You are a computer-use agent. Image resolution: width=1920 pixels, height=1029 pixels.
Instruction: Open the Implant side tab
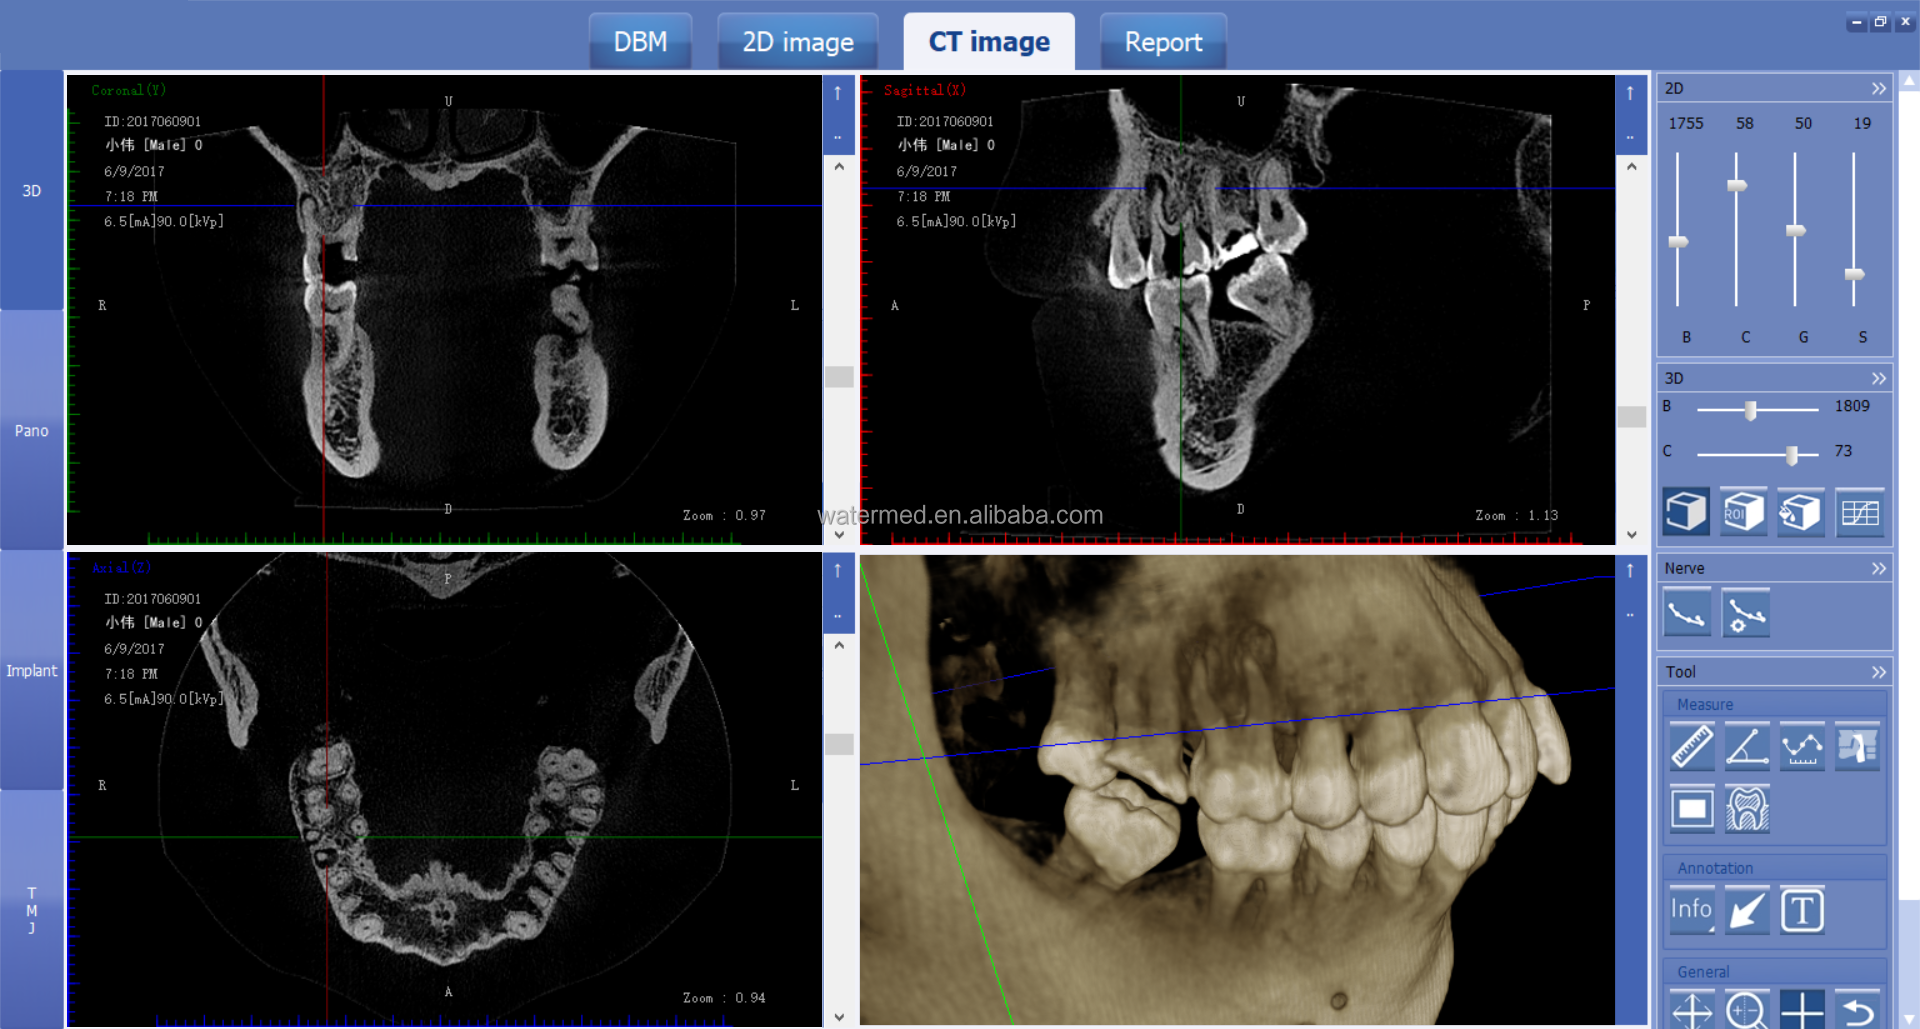32,670
